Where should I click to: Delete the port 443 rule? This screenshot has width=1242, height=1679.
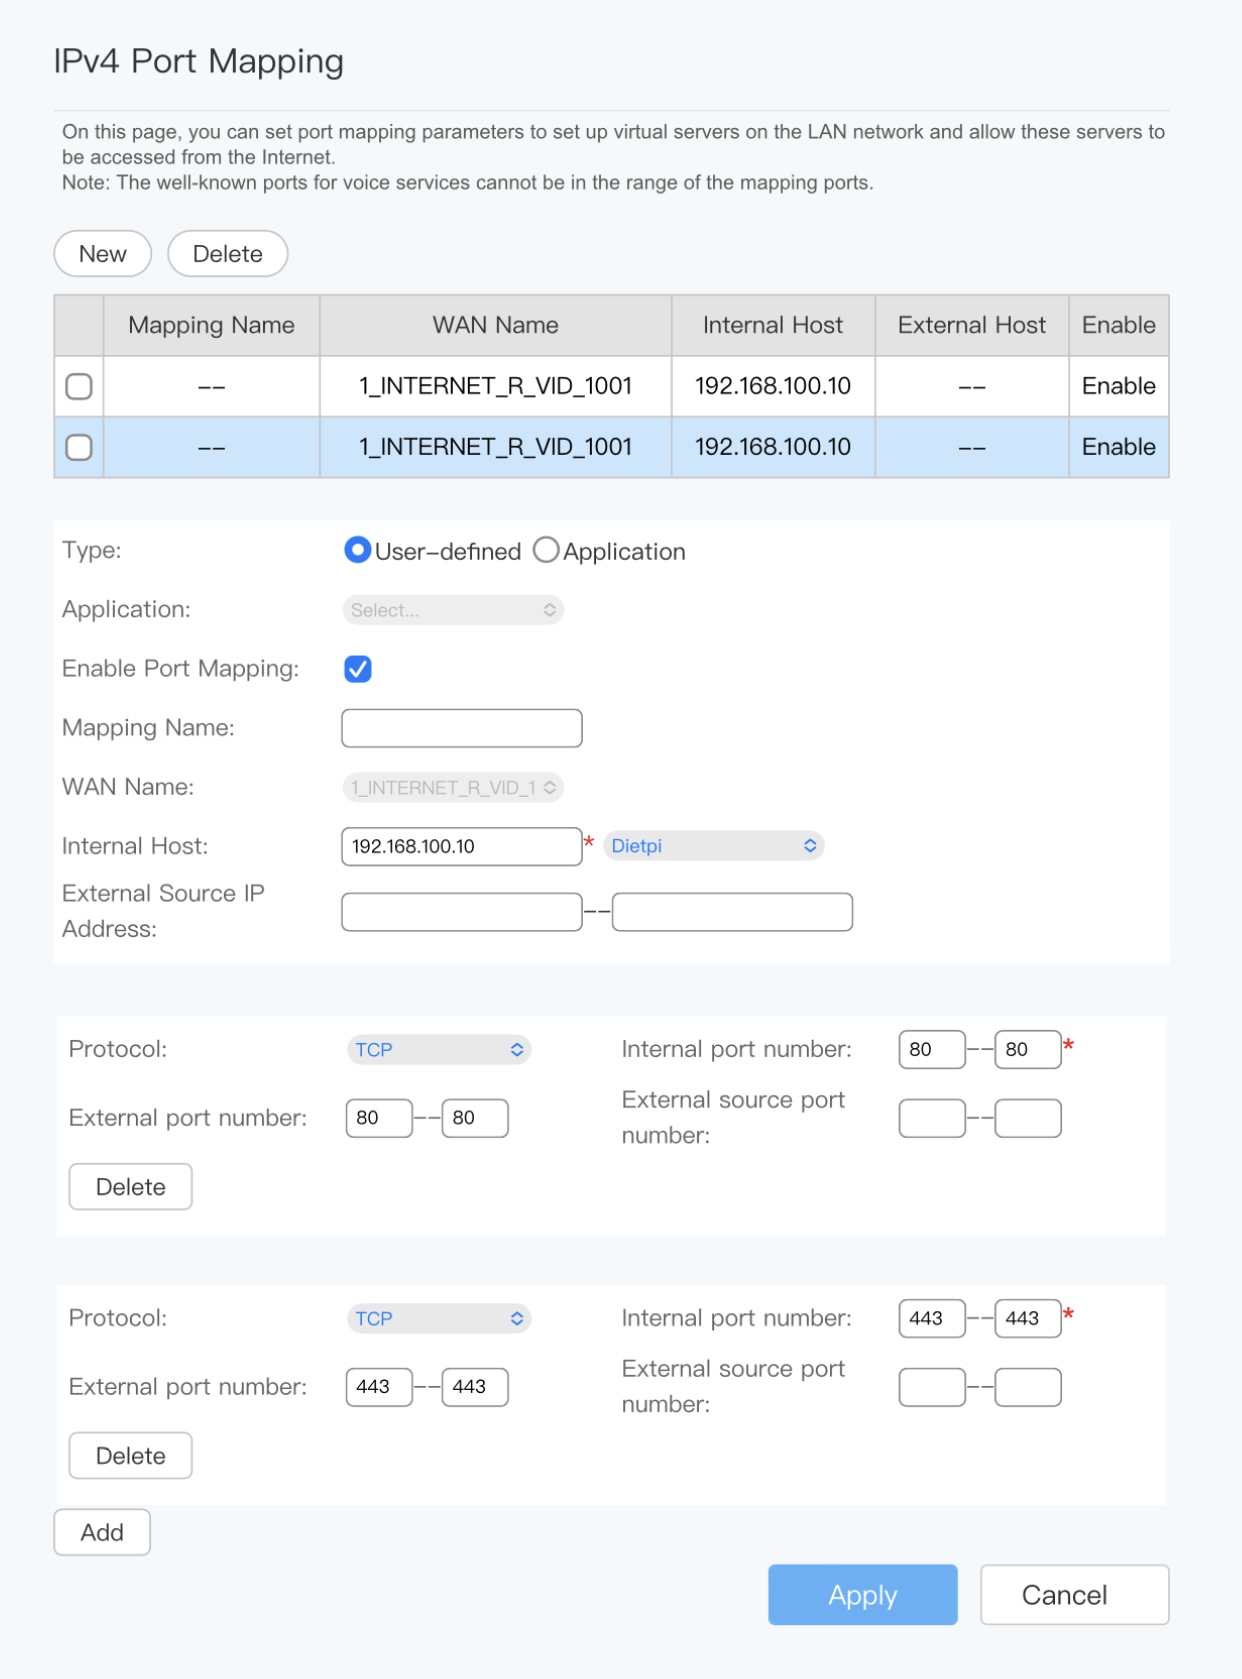point(130,1456)
